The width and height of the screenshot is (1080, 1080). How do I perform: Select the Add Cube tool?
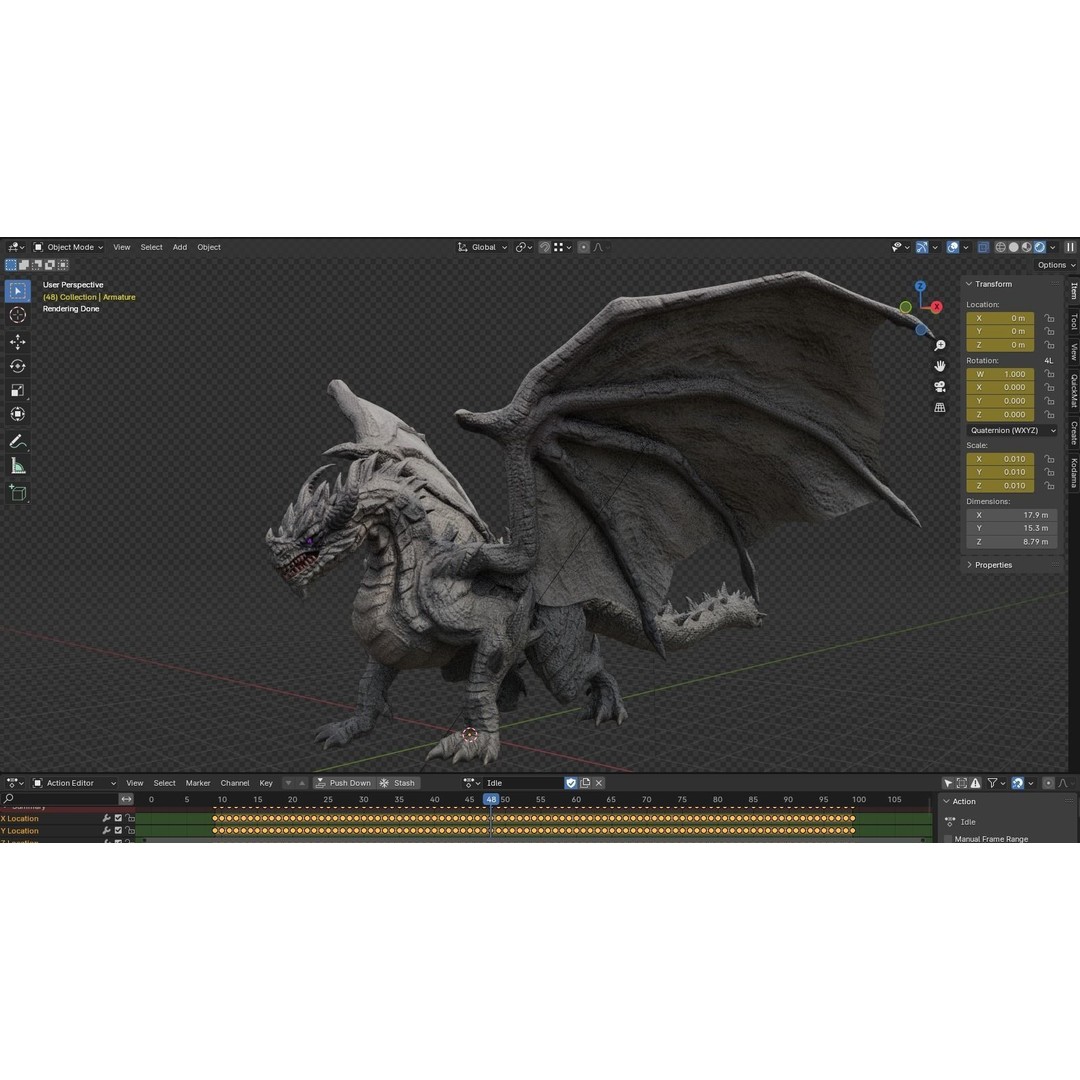click(18, 493)
